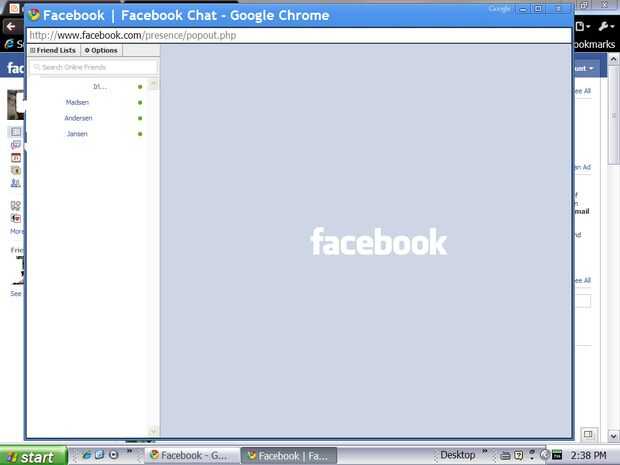620x465 pixels.
Task: Switch to 'Facebook | Fa...' taskbar button
Action: 289,456
